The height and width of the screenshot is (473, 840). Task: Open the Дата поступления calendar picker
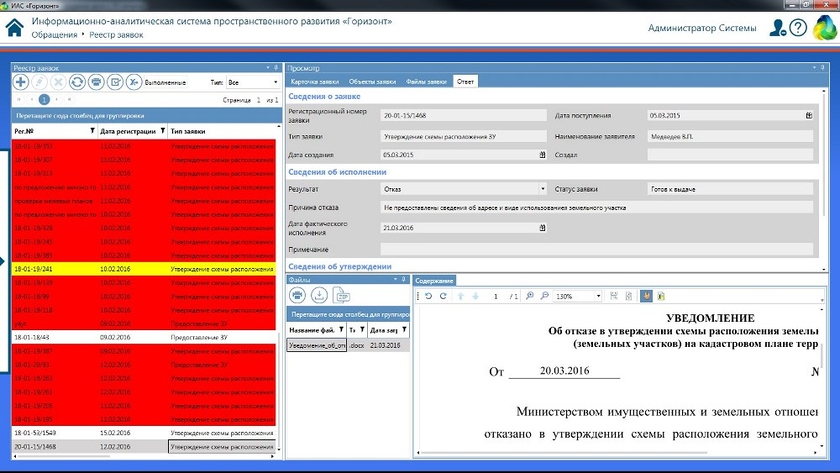point(808,115)
